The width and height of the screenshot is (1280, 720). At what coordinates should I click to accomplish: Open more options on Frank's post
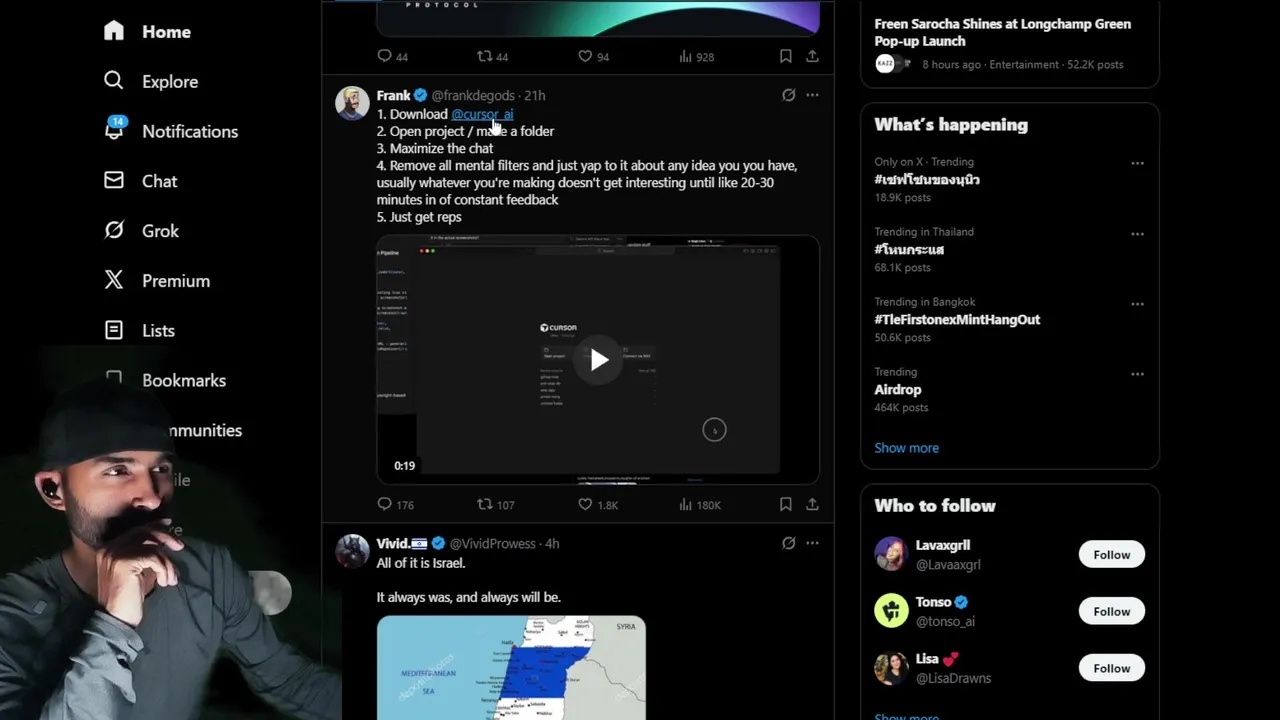click(x=812, y=95)
